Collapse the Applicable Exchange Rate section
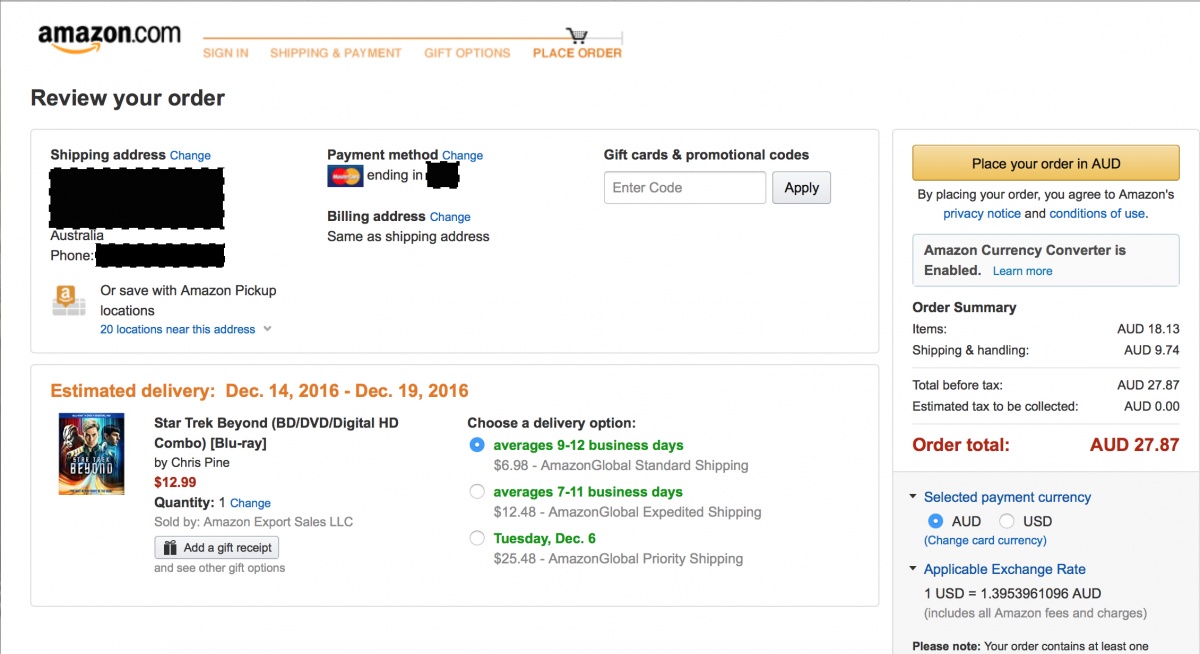The height and width of the screenshot is (654, 1200). 913,569
